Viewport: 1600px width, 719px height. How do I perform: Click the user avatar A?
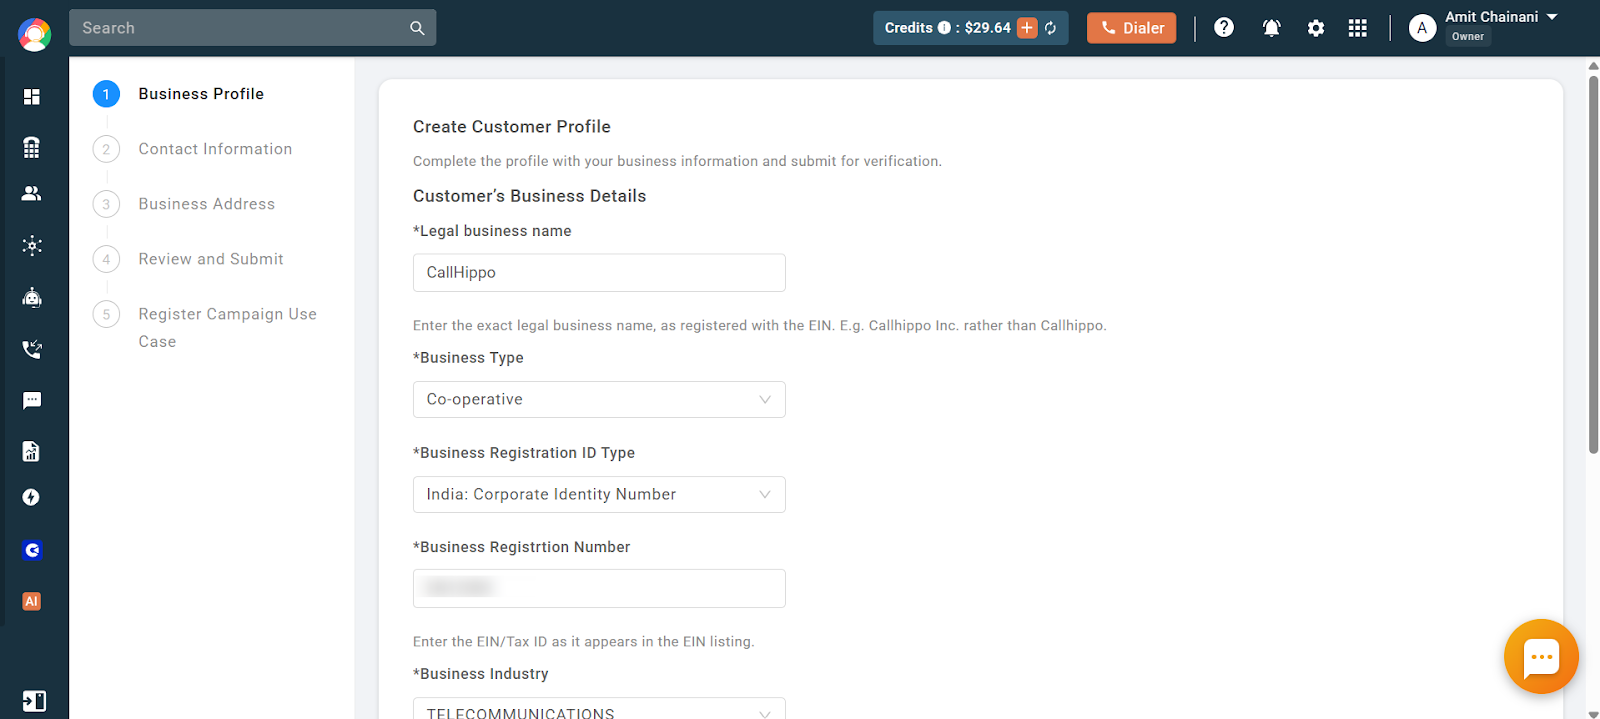[x=1422, y=28]
